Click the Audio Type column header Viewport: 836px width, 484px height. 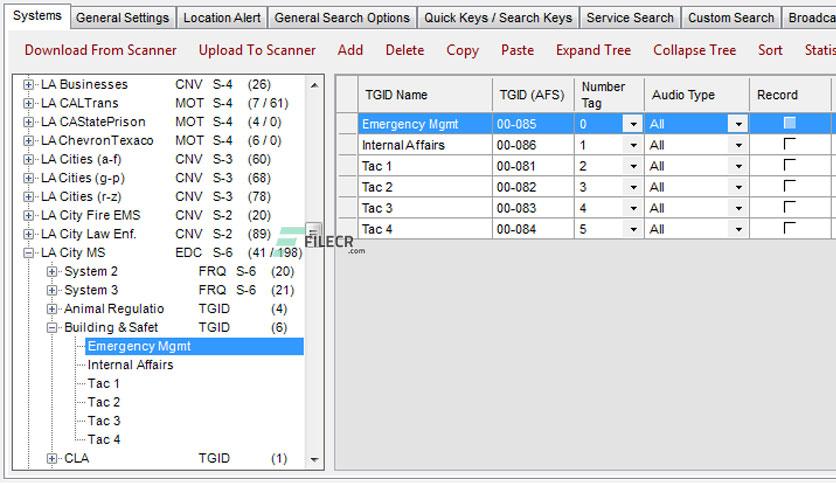[696, 95]
